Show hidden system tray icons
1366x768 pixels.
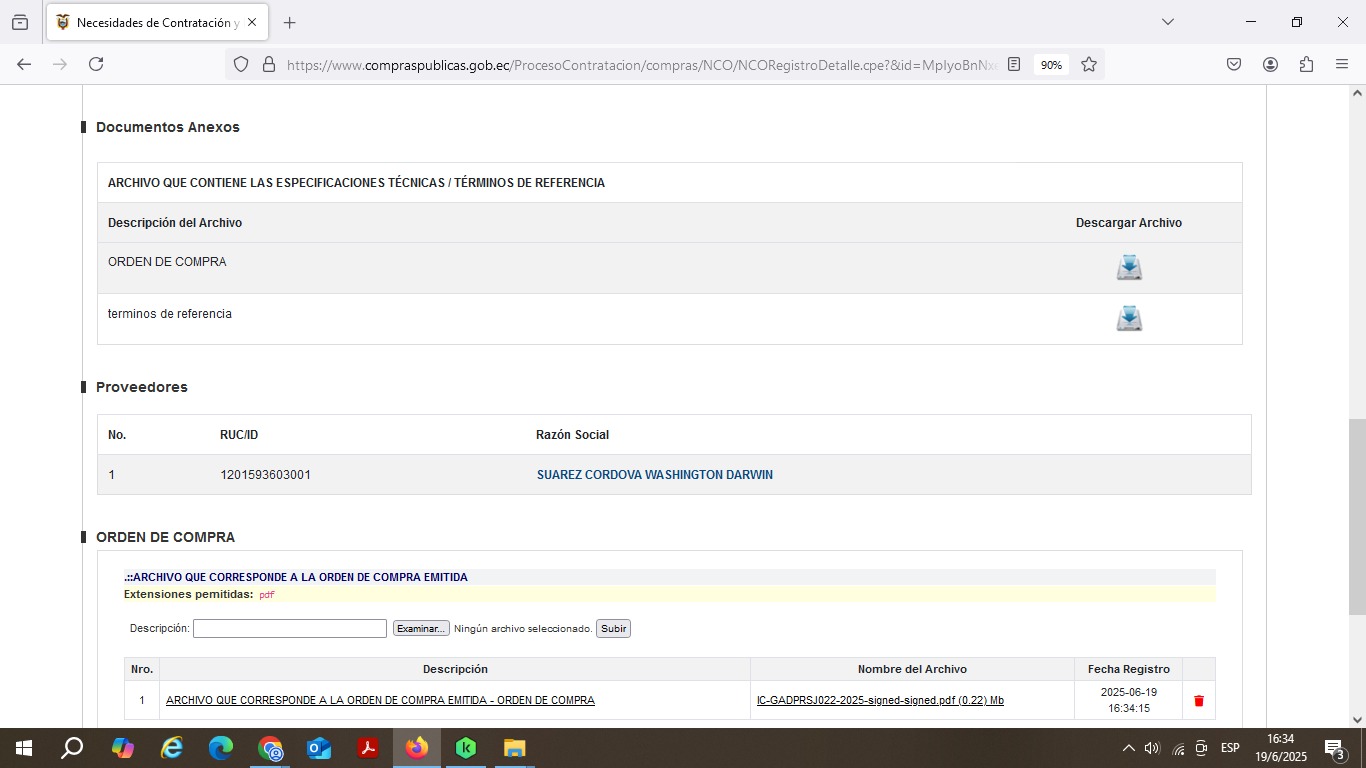(1128, 748)
